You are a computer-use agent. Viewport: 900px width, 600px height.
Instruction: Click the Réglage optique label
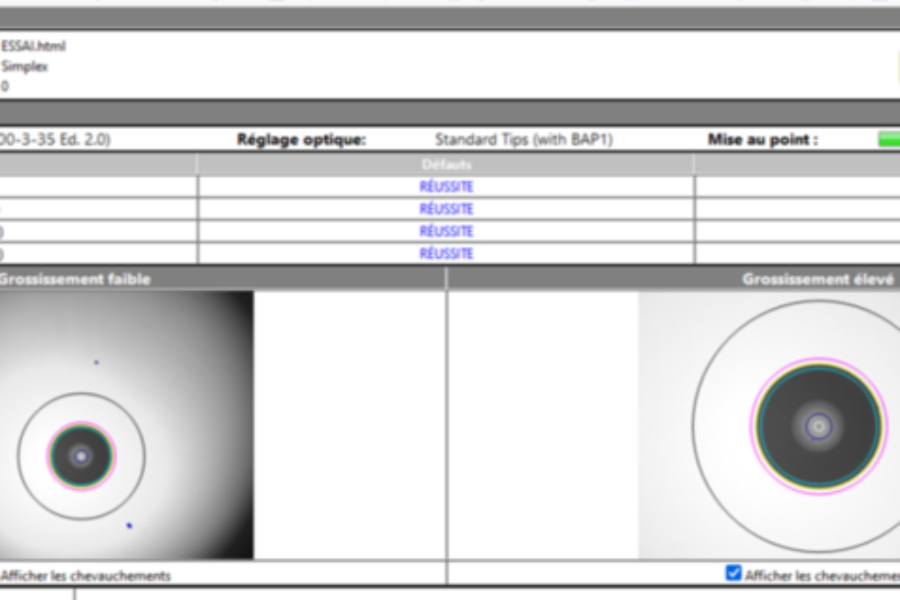(301, 140)
